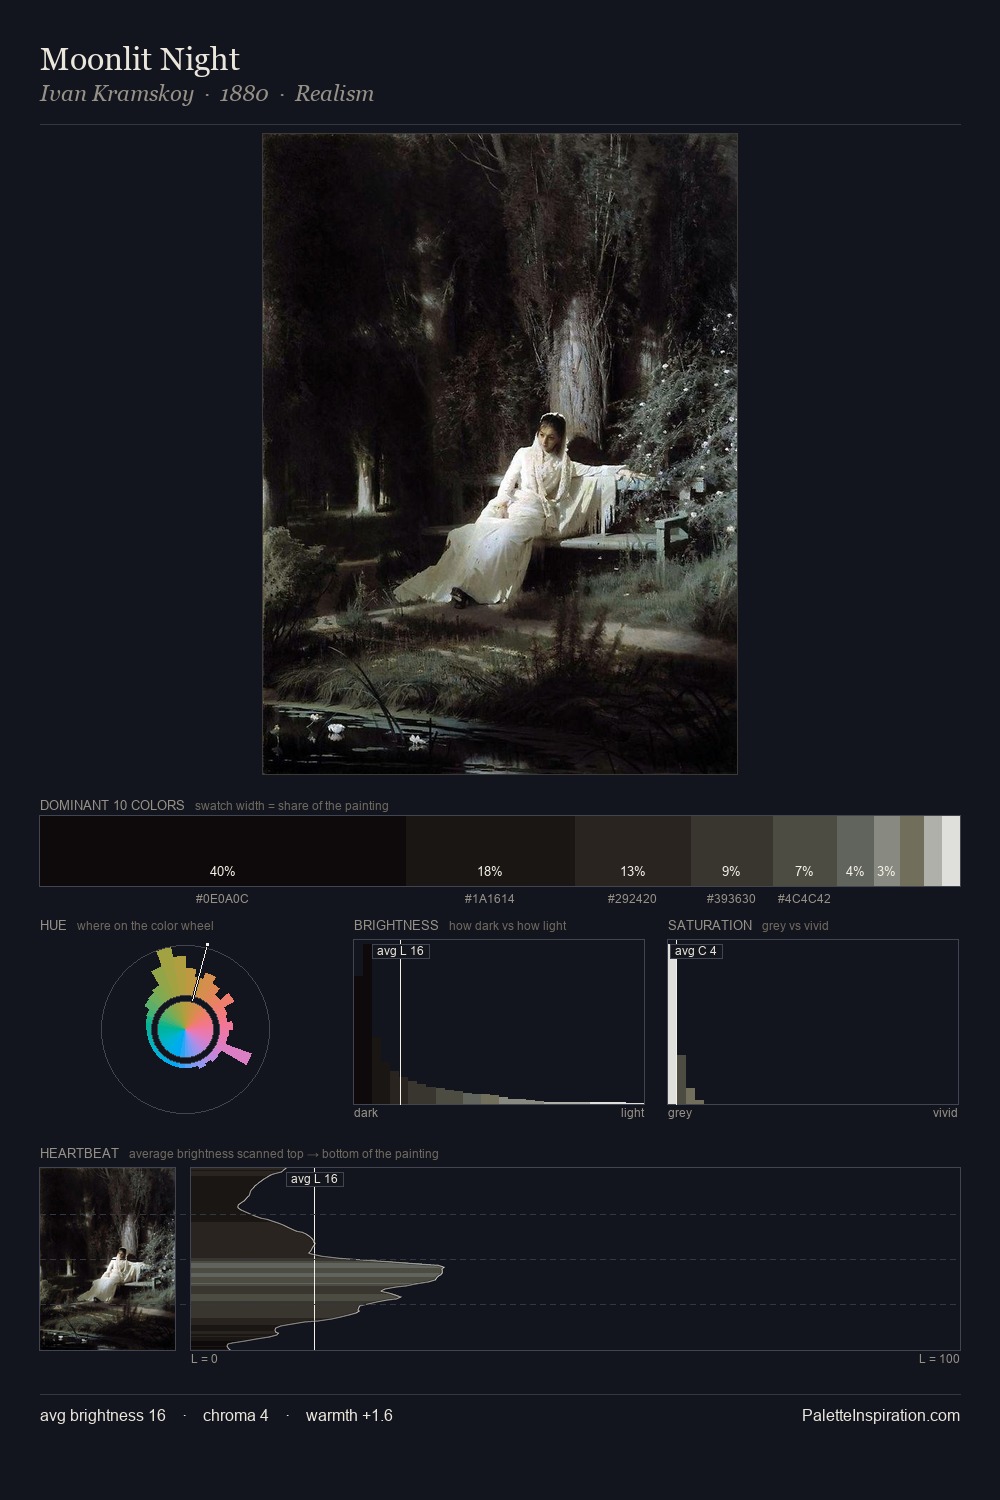Click the 'avg L 16' tag in heartbeat chart
The image size is (1000, 1500).
314,1179
